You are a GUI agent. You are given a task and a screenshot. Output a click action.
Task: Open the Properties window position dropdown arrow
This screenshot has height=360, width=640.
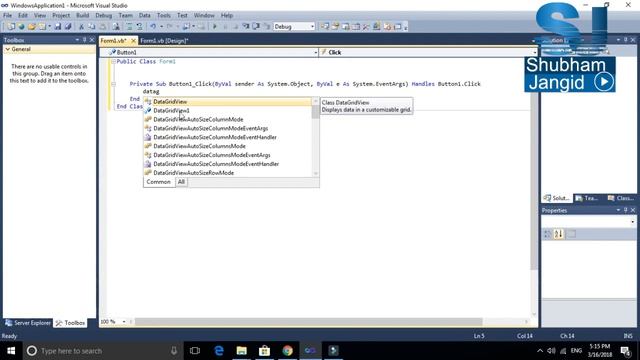(x=618, y=210)
